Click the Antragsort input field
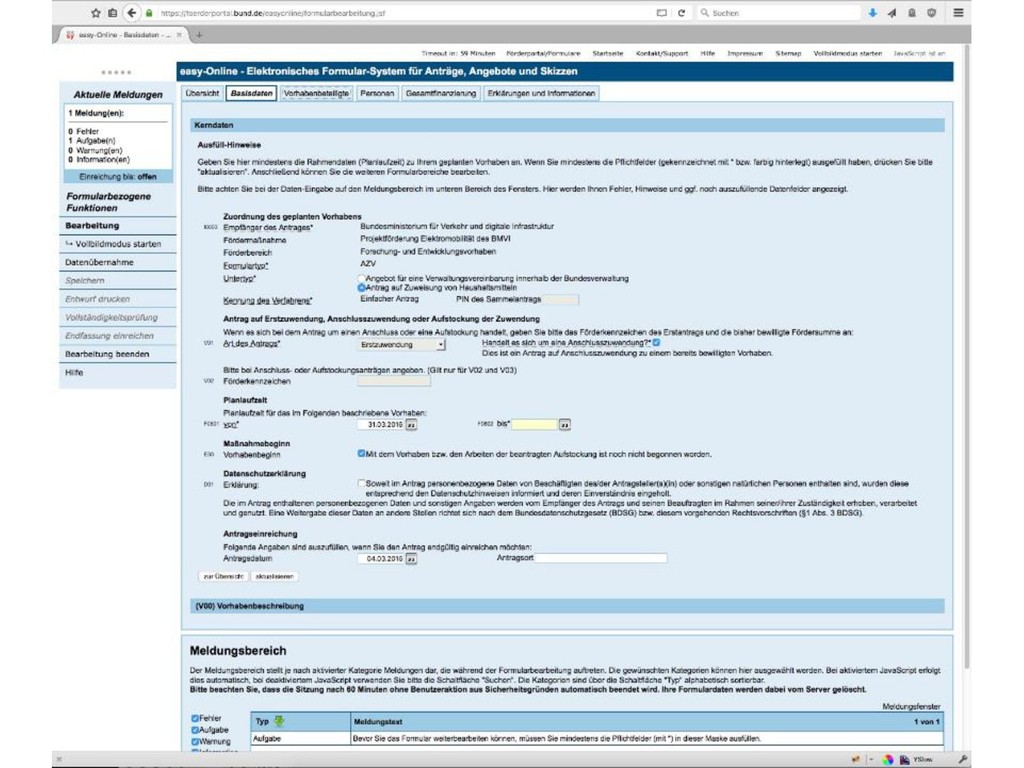This screenshot has width=1024, height=768. [x=601, y=558]
